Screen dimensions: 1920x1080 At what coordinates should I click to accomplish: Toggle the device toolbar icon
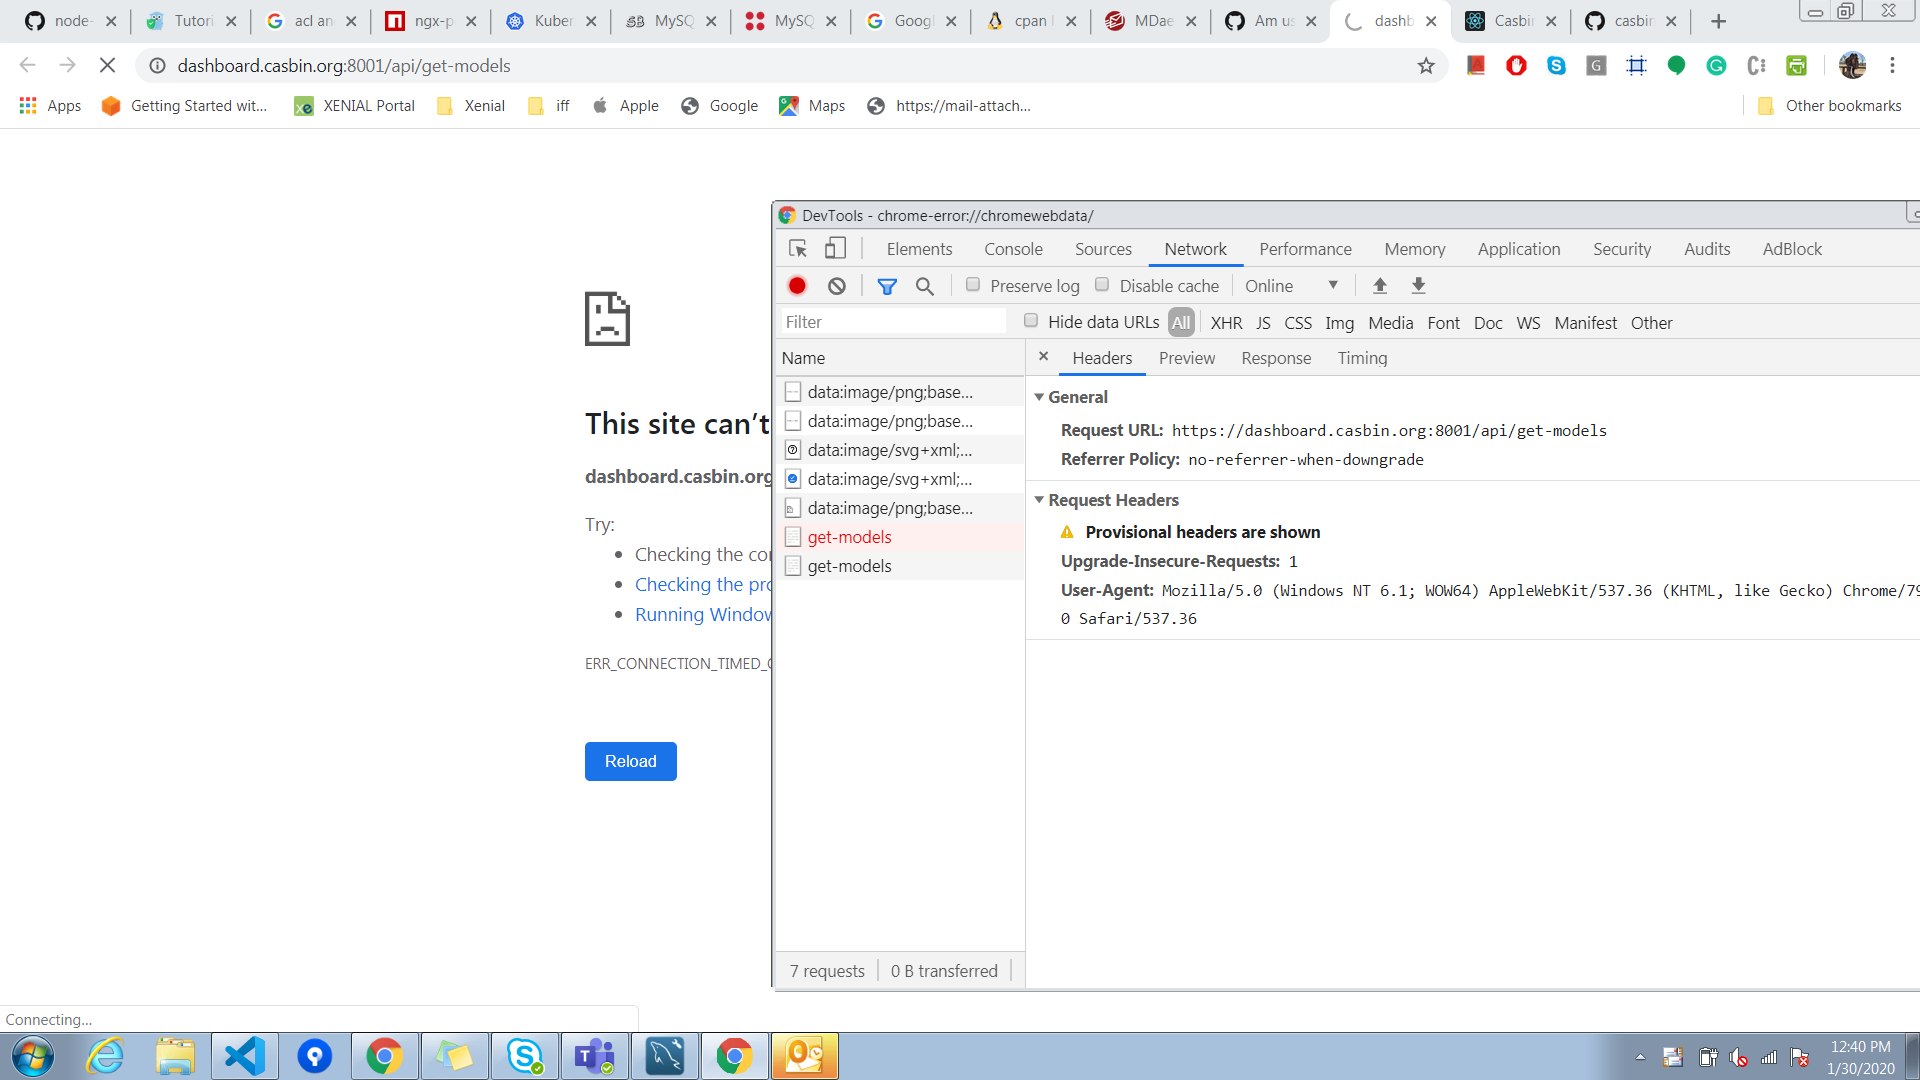click(x=835, y=248)
